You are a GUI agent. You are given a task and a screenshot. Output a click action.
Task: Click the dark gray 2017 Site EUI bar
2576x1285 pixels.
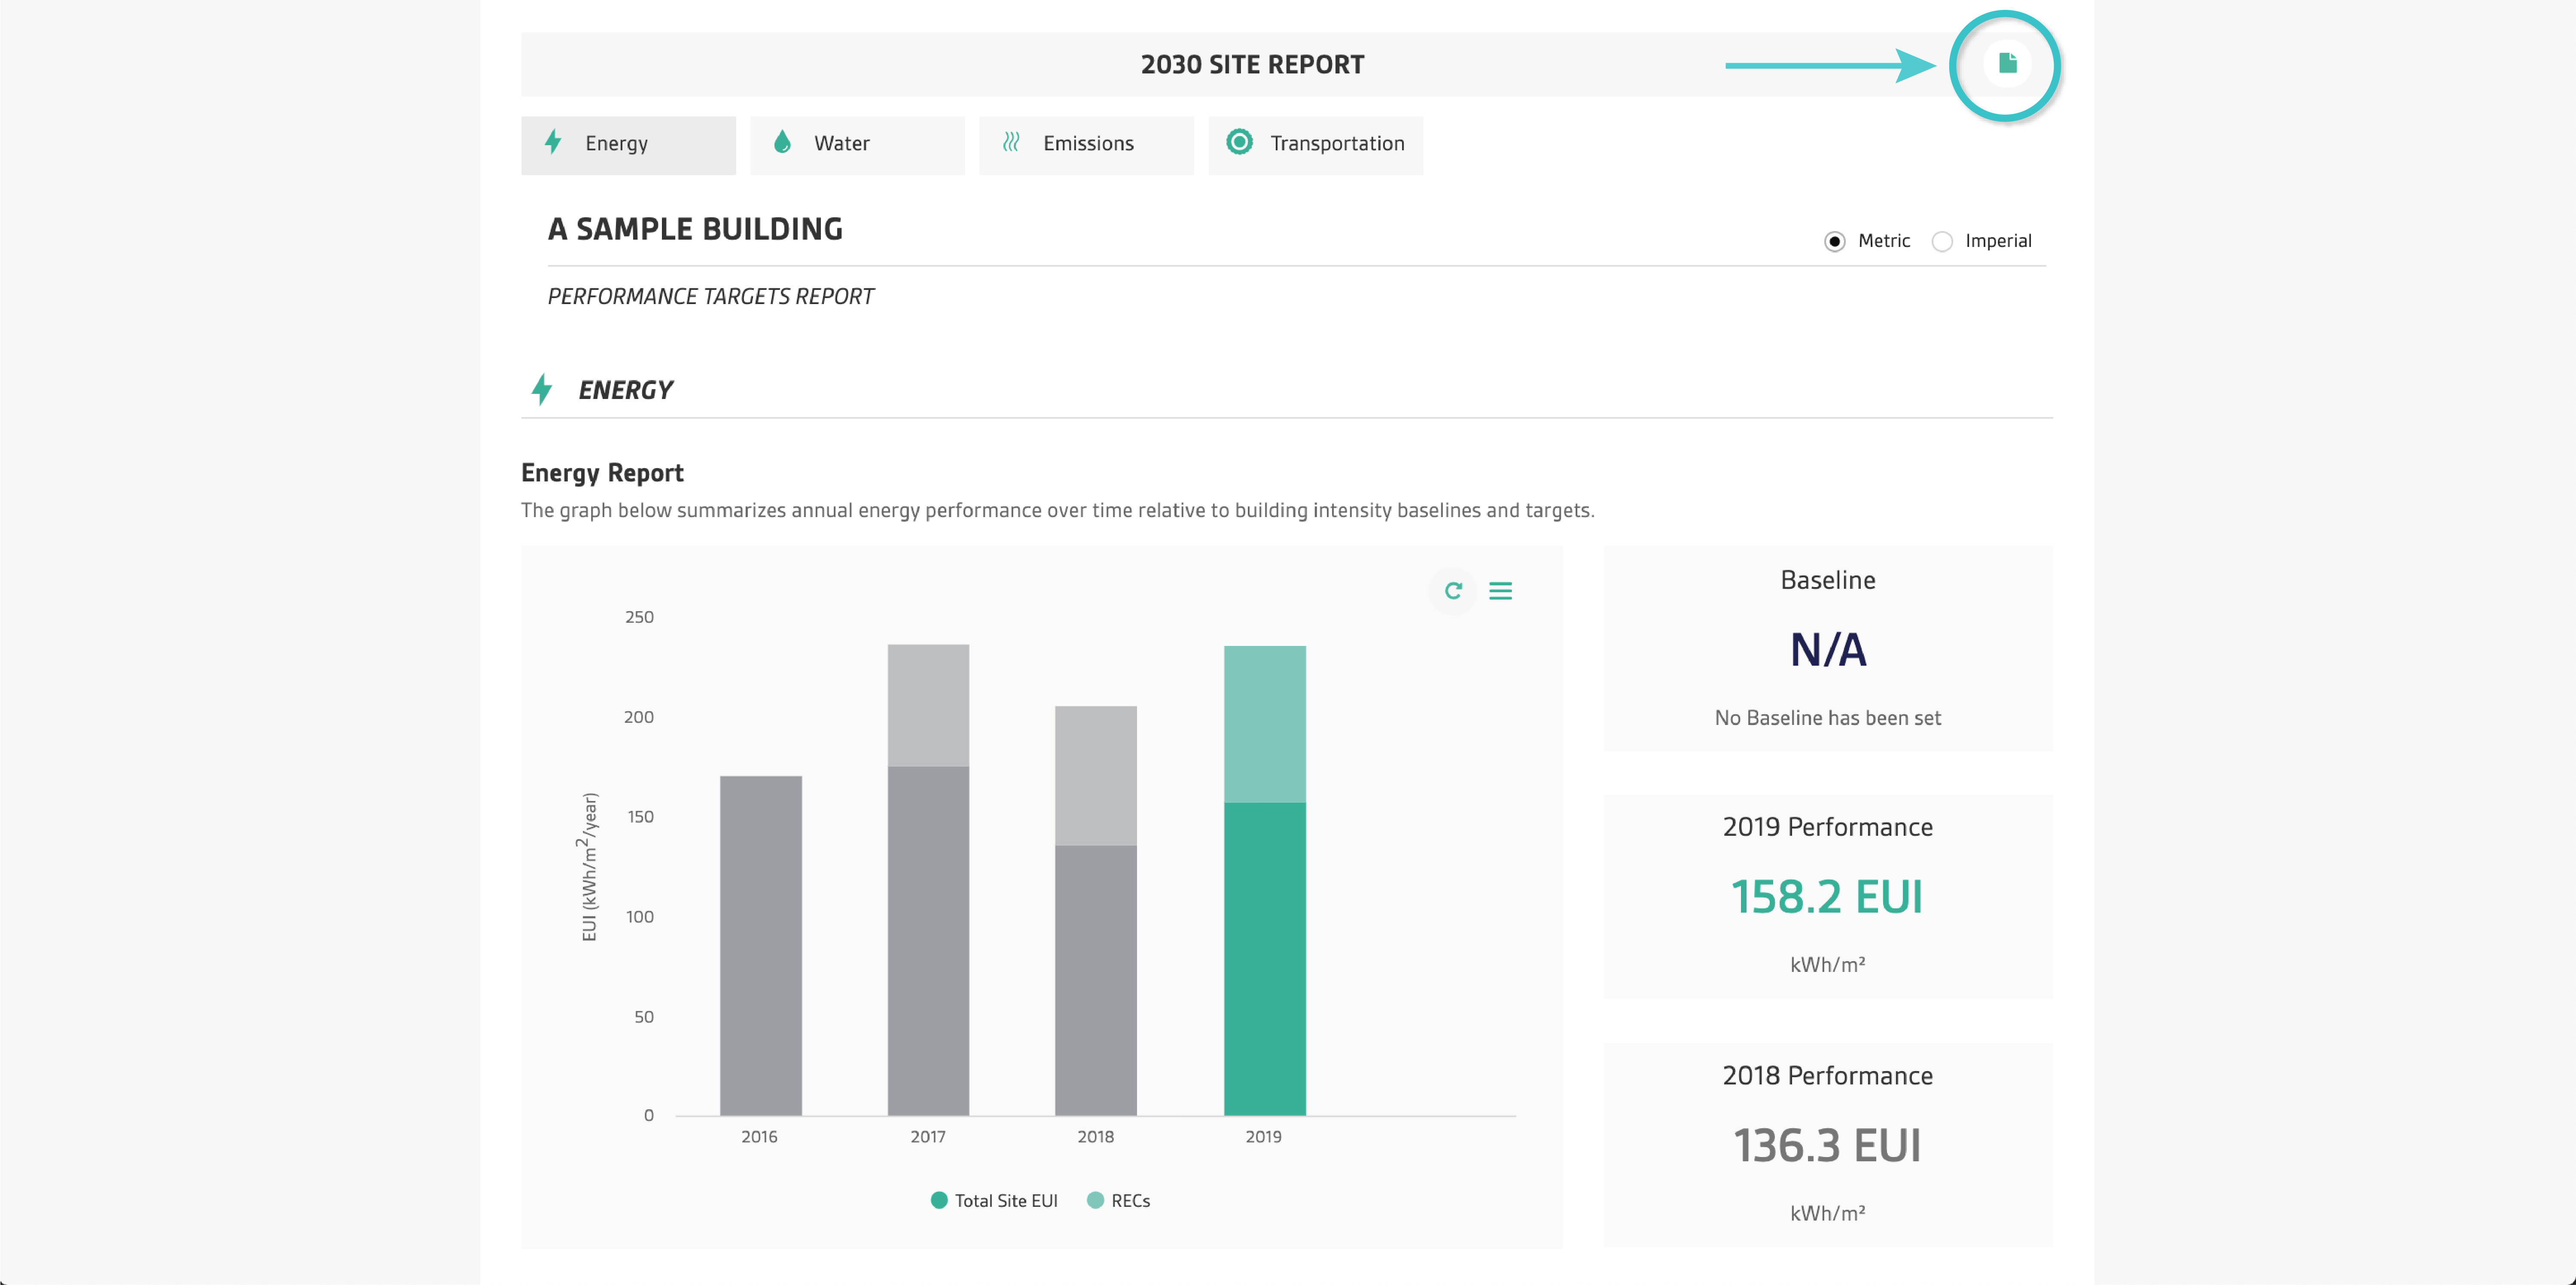pyautogui.click(x=928, y=941)
